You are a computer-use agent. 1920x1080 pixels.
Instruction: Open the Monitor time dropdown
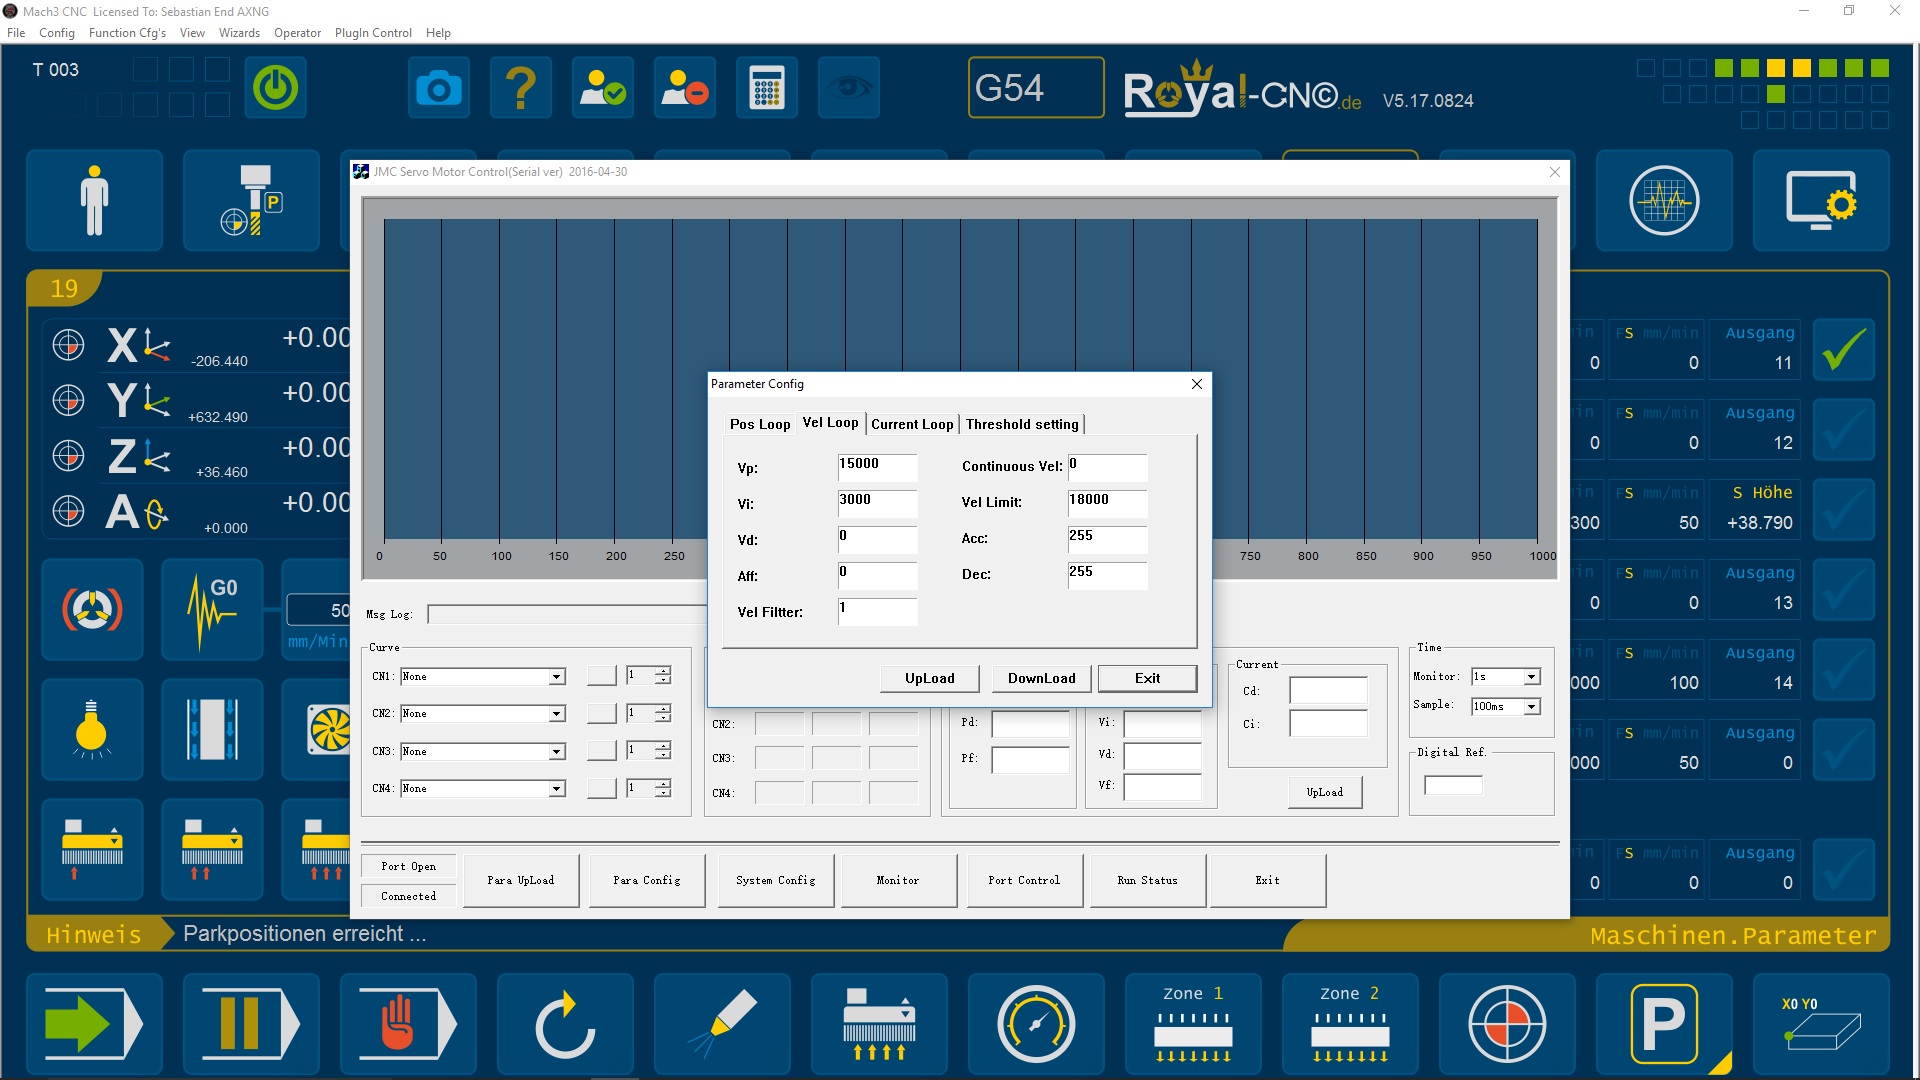pyautogui.click(x=1531, y=677)
